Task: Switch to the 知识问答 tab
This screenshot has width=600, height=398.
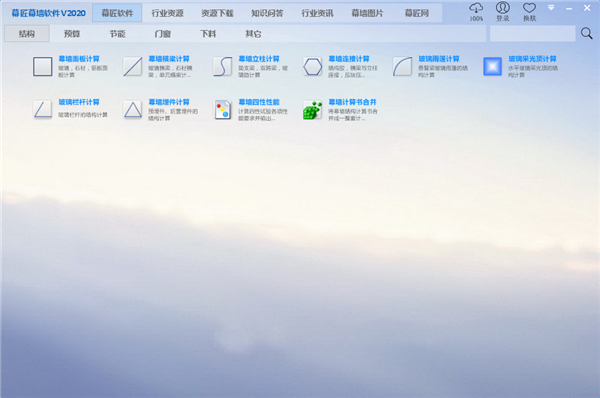Action: tap(267, 13)
